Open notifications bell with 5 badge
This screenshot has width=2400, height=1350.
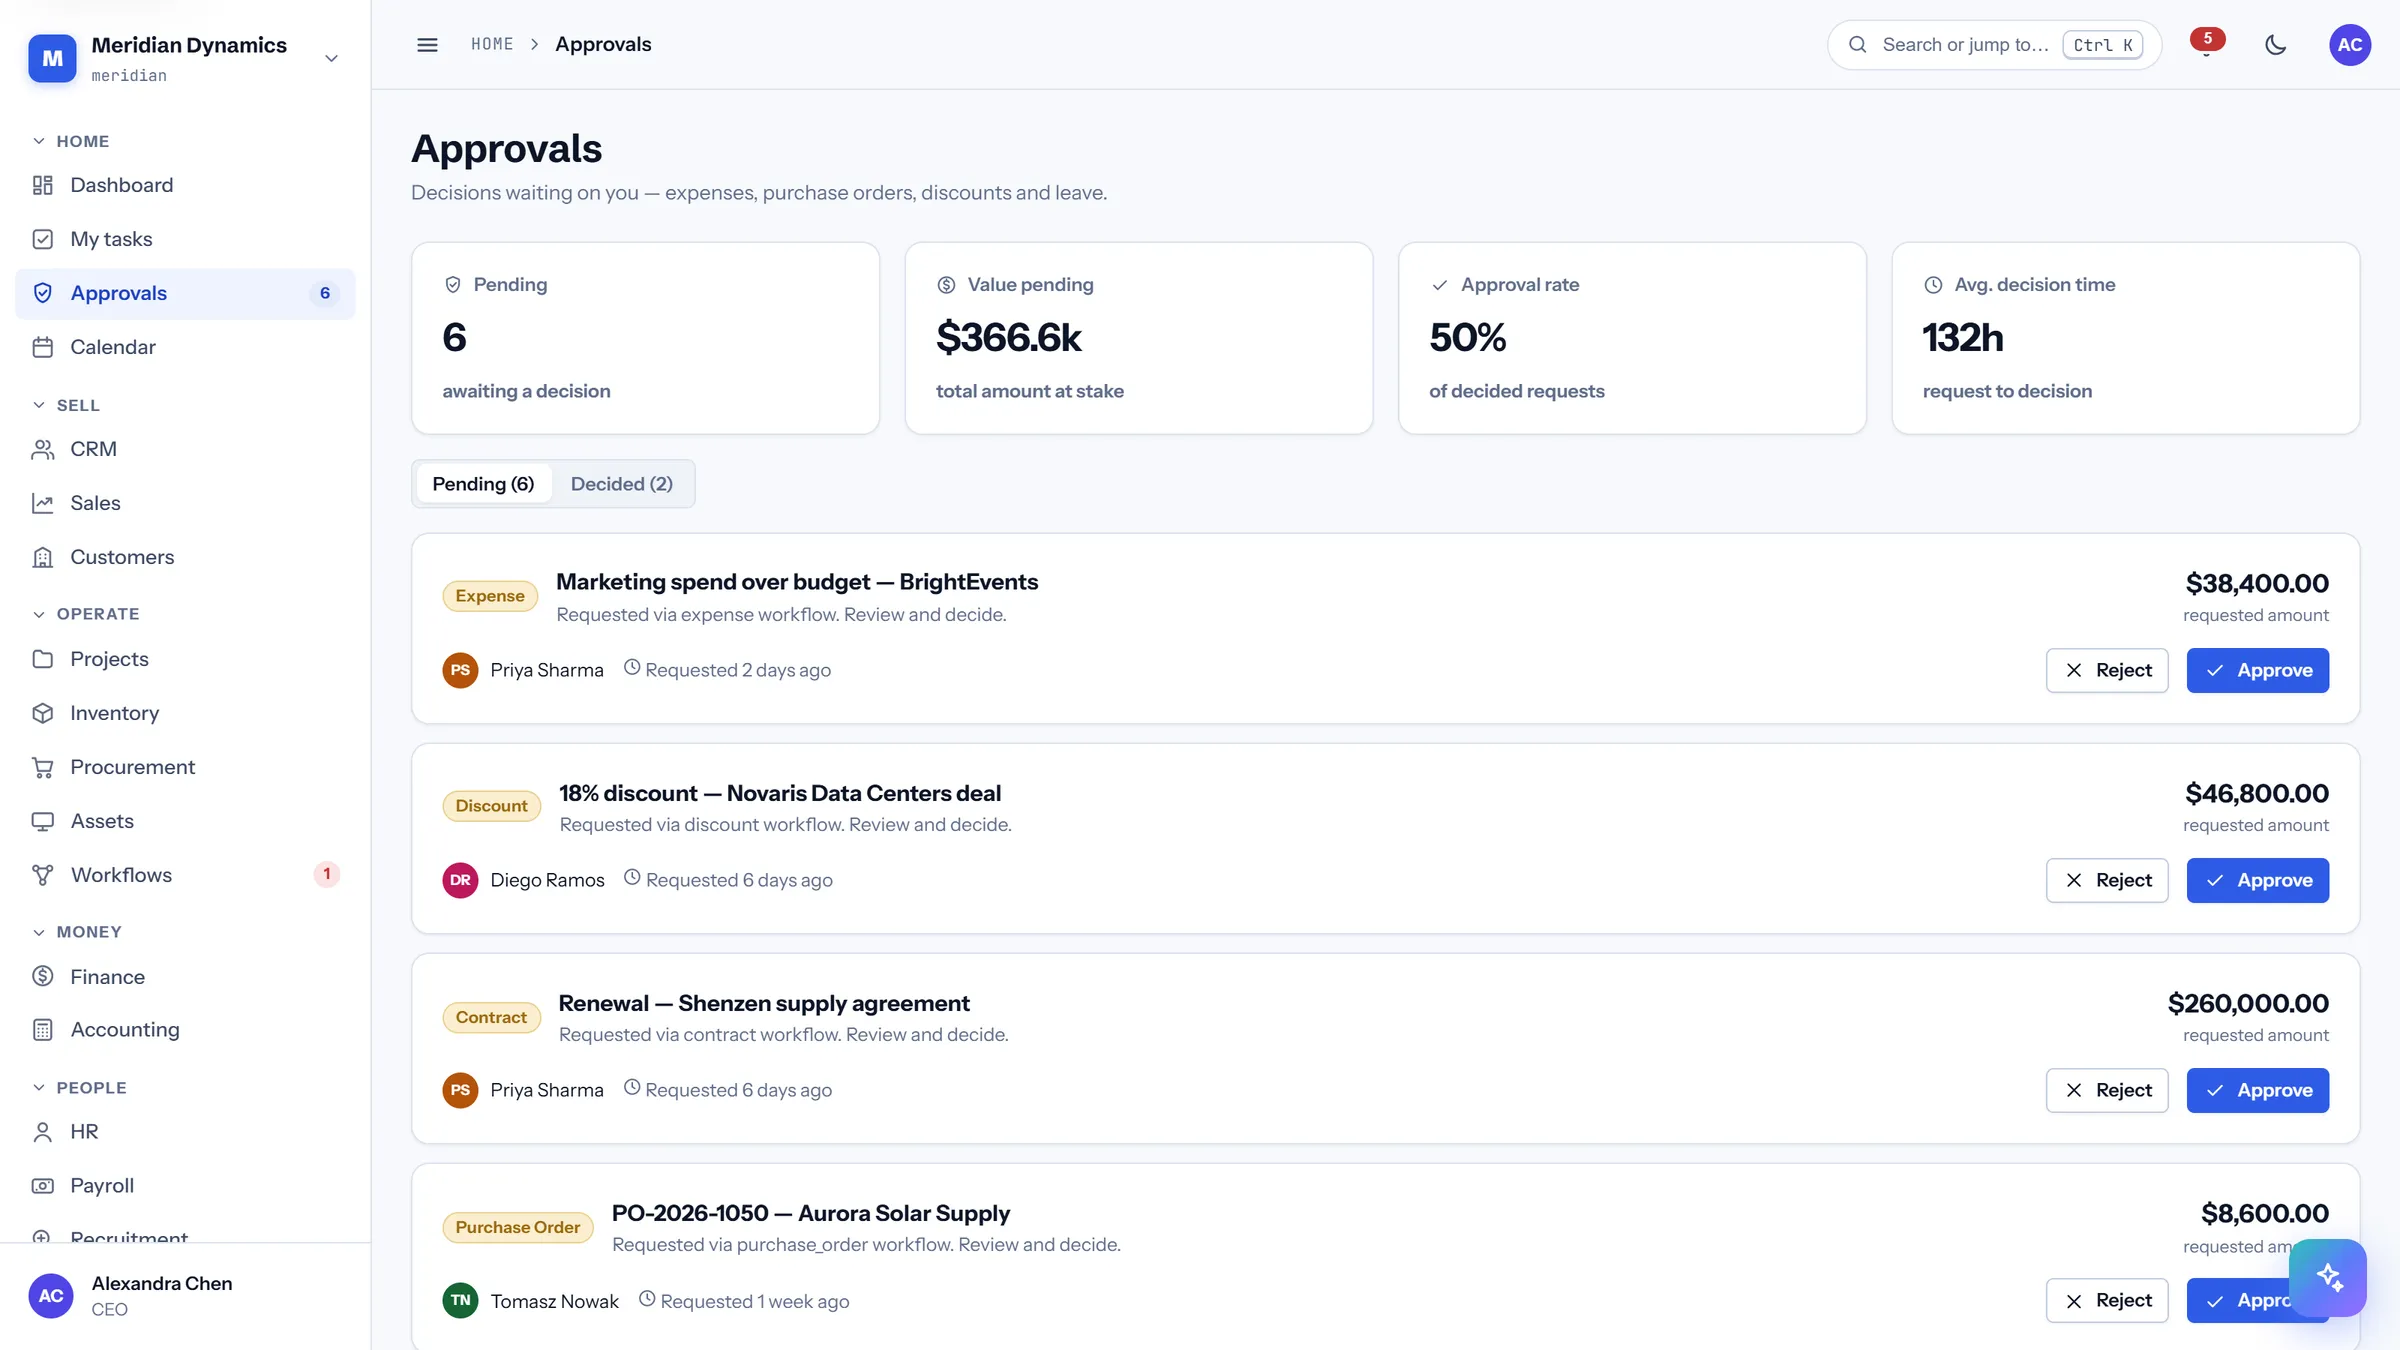(2206, 45)
